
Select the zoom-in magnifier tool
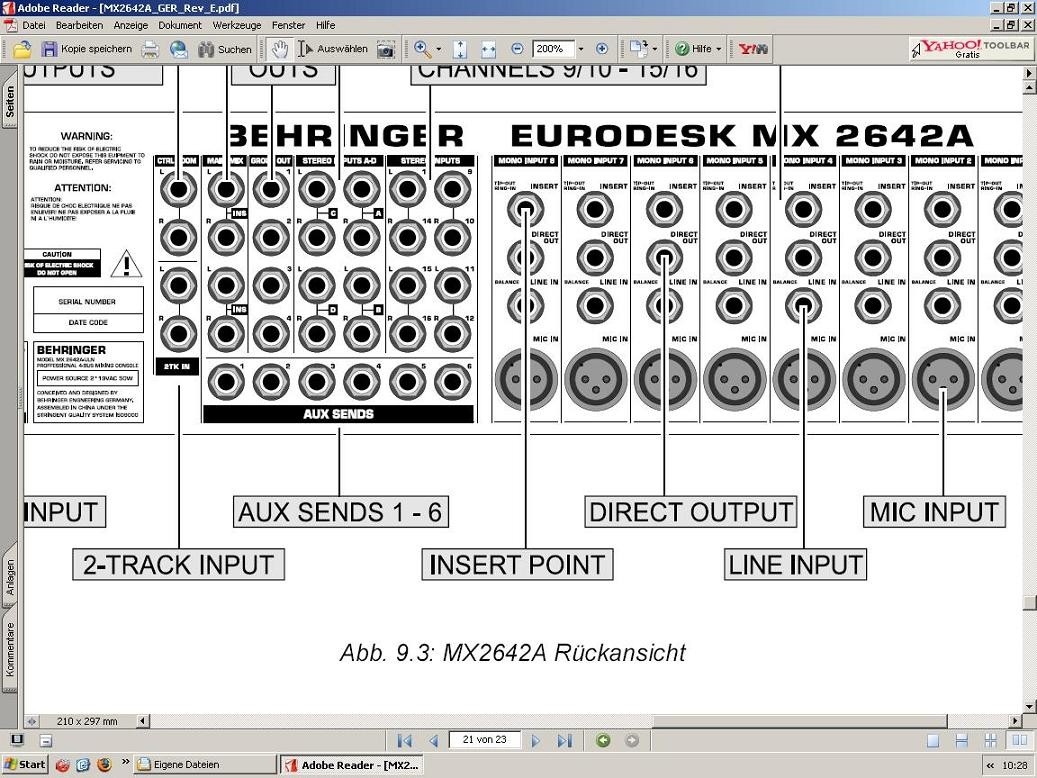click(422, 49)
